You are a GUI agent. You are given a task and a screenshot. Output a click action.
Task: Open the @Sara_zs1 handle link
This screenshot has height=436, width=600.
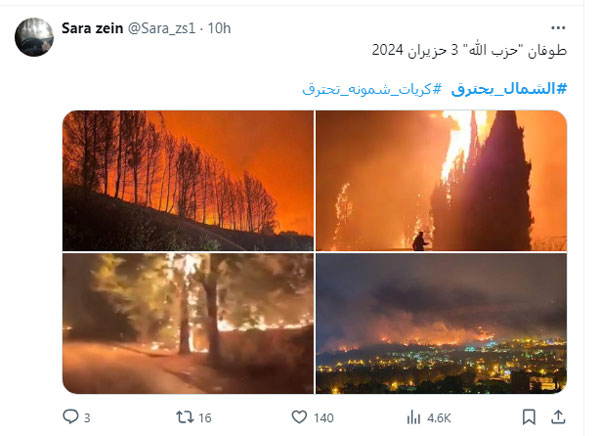click(x=161, y=28)
